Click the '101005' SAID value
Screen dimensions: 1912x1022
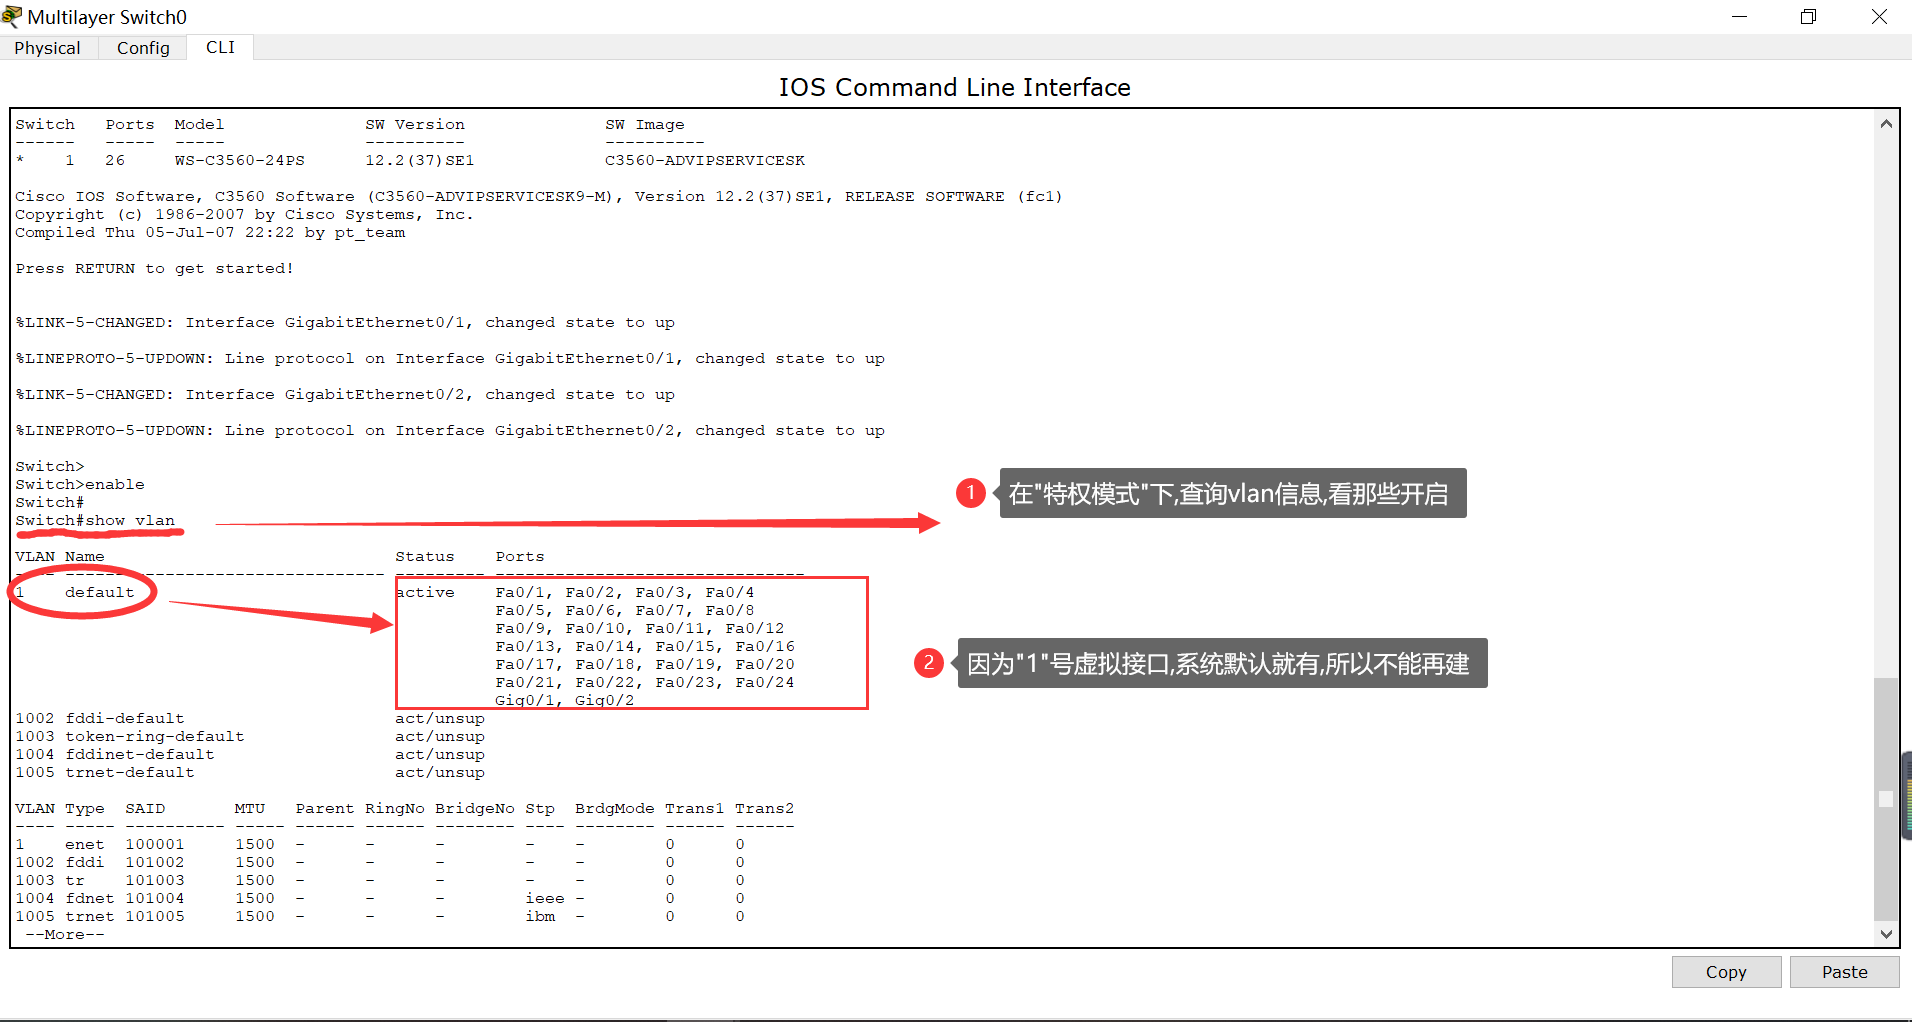(155, 917)
